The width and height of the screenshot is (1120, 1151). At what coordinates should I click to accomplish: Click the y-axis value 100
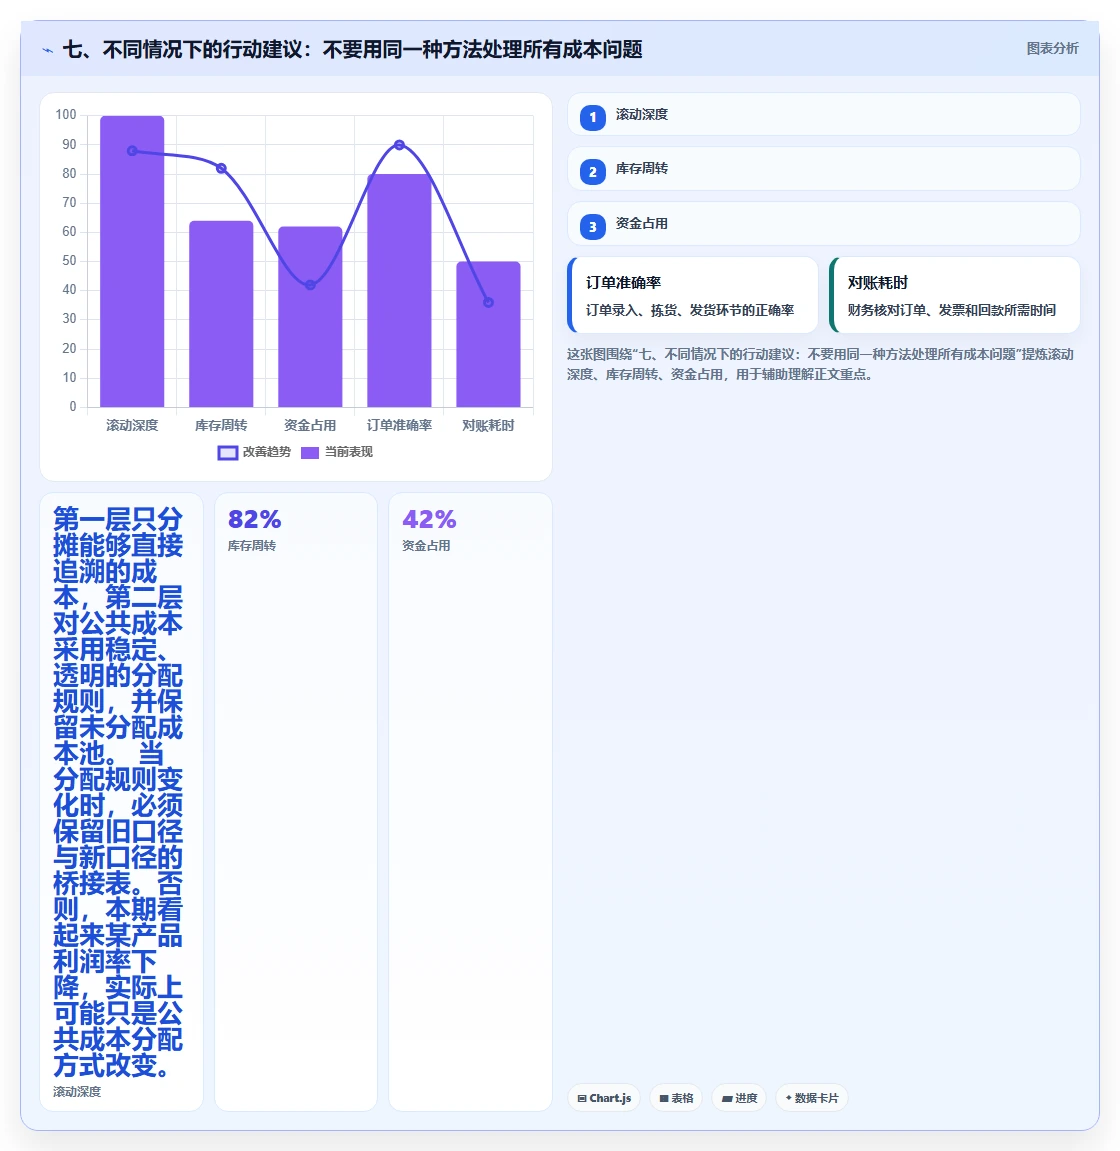(65, 115)
